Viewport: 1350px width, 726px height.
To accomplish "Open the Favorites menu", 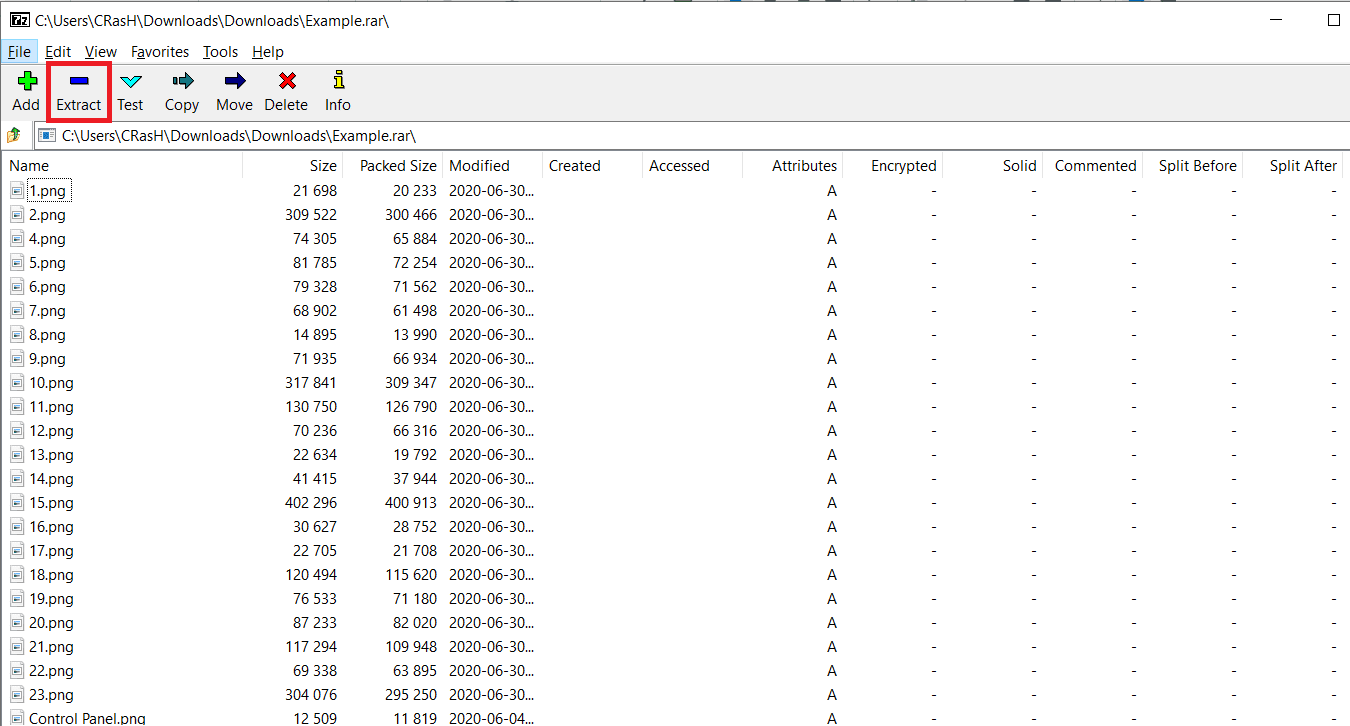I will (x=160, y=52).
